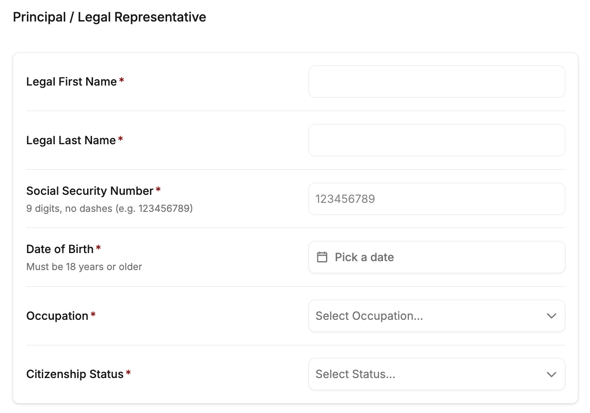Click the '9 digits, no dashes' hint text
Viewport: 590px width, 413px height.
point(109,208)
